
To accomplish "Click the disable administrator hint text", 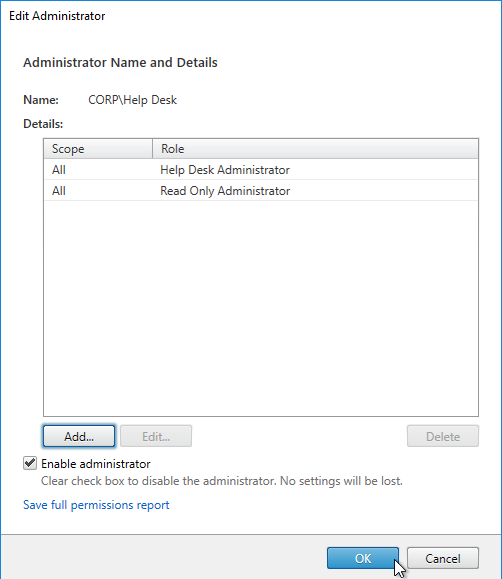I will point(222,481).
